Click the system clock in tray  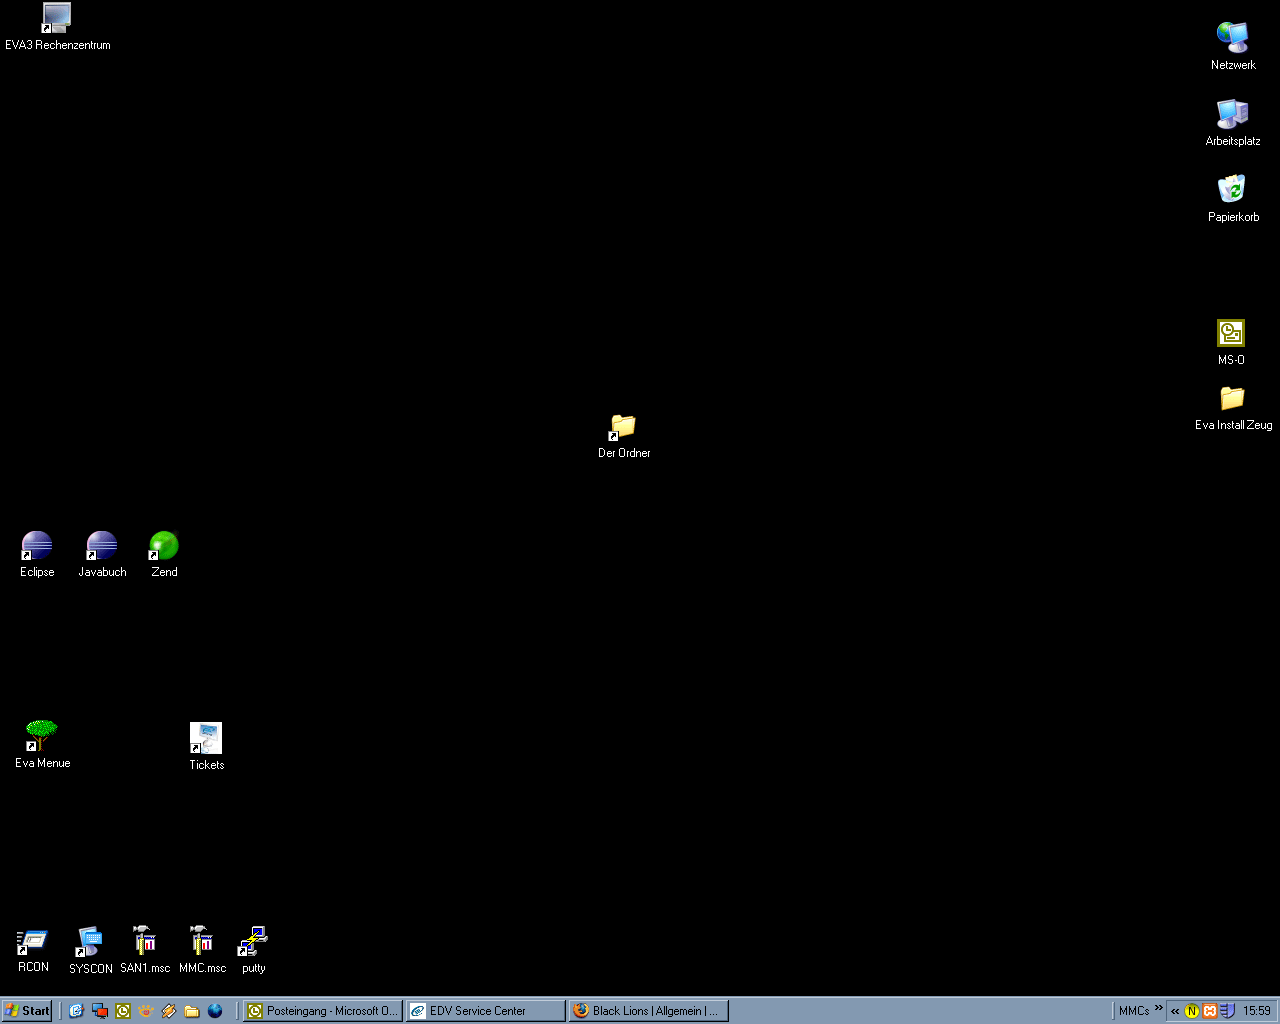point(1256,1011)
